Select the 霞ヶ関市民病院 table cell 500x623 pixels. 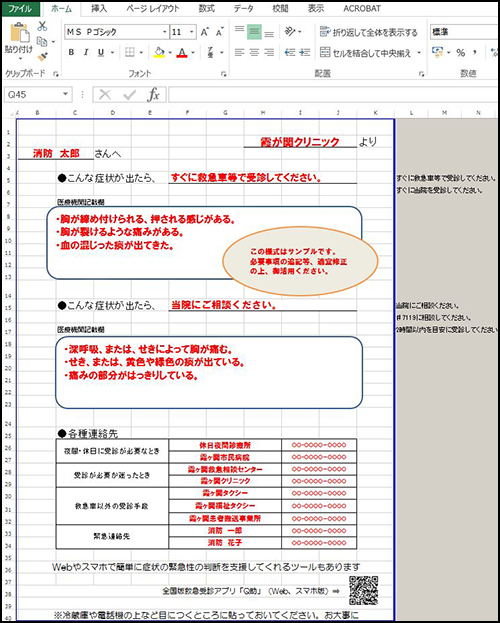click(225, 457)
